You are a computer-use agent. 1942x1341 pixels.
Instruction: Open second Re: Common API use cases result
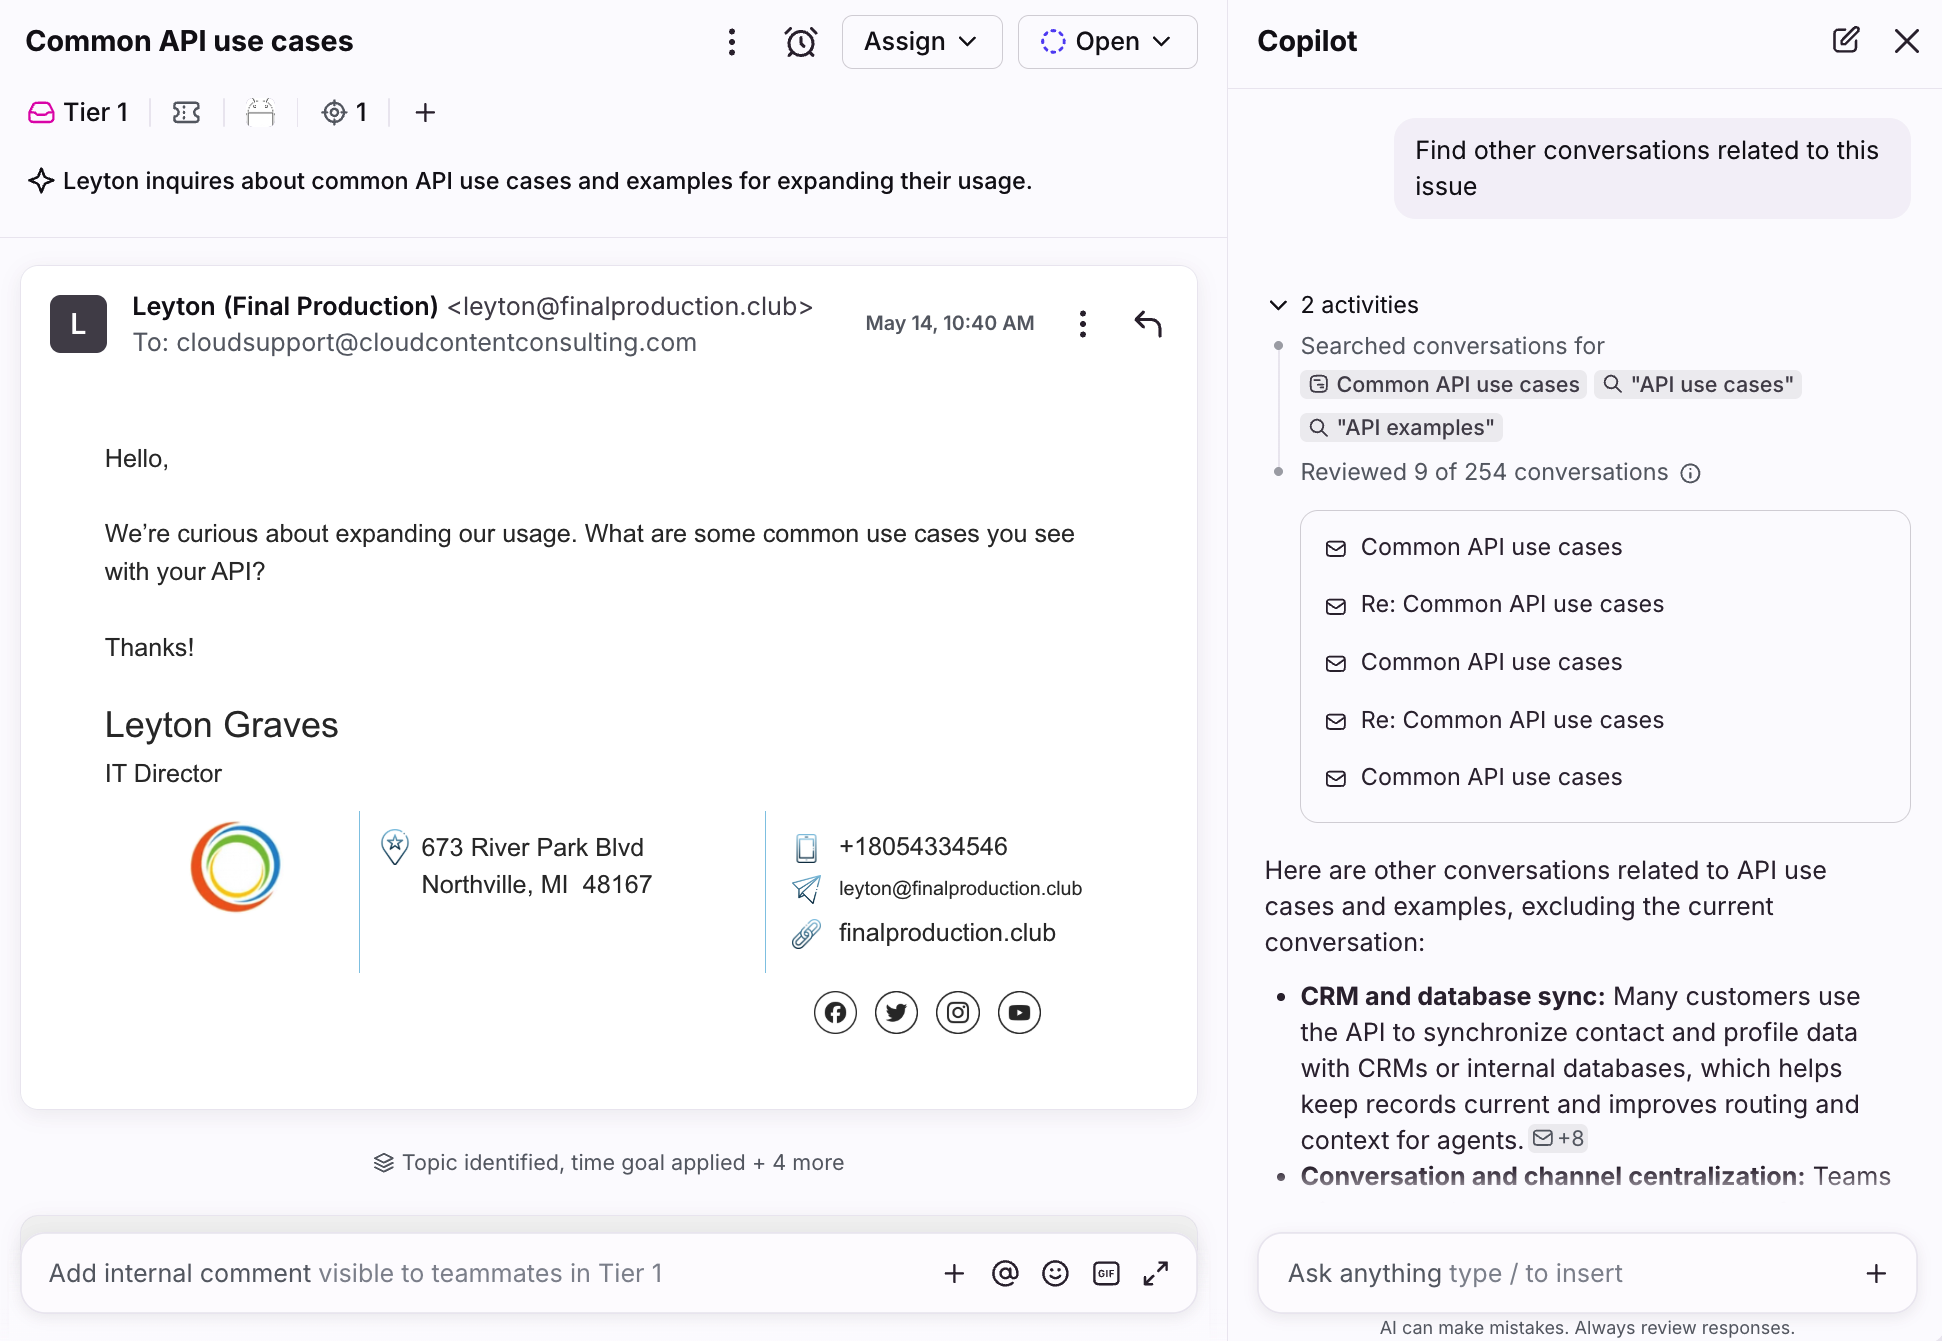click(x=1605, y=721)
